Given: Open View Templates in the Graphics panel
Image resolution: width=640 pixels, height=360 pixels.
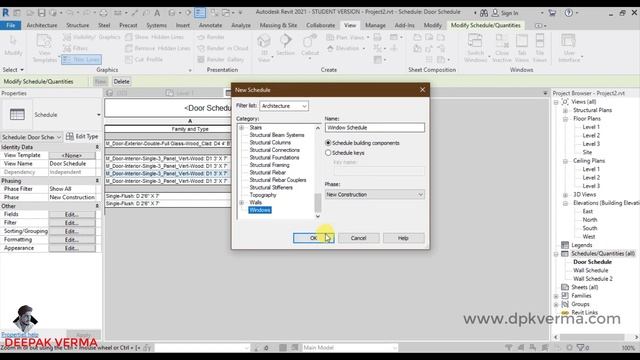Looking at the screenshot, I should pyautogui.click(x=44, y=49).
